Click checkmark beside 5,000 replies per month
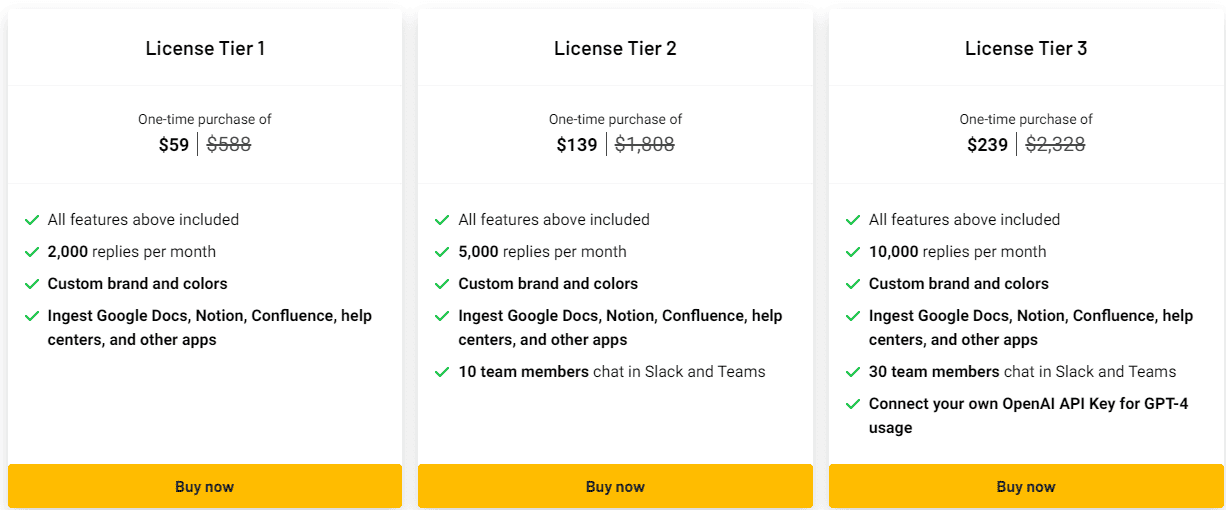 [442, 252]
